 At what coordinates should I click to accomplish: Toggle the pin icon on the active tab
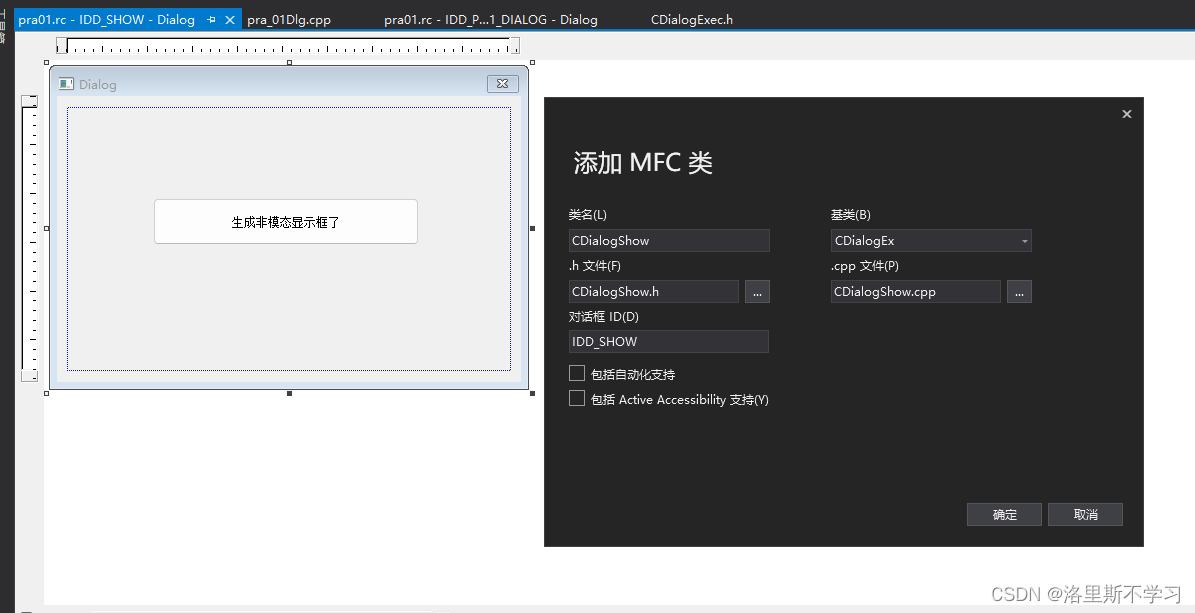point(211,18)
